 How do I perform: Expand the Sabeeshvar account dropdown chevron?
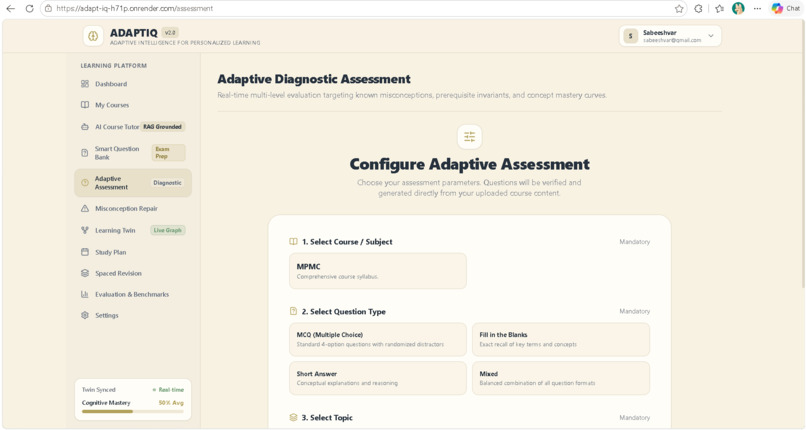pyautogui.click(x=711, y=36)
